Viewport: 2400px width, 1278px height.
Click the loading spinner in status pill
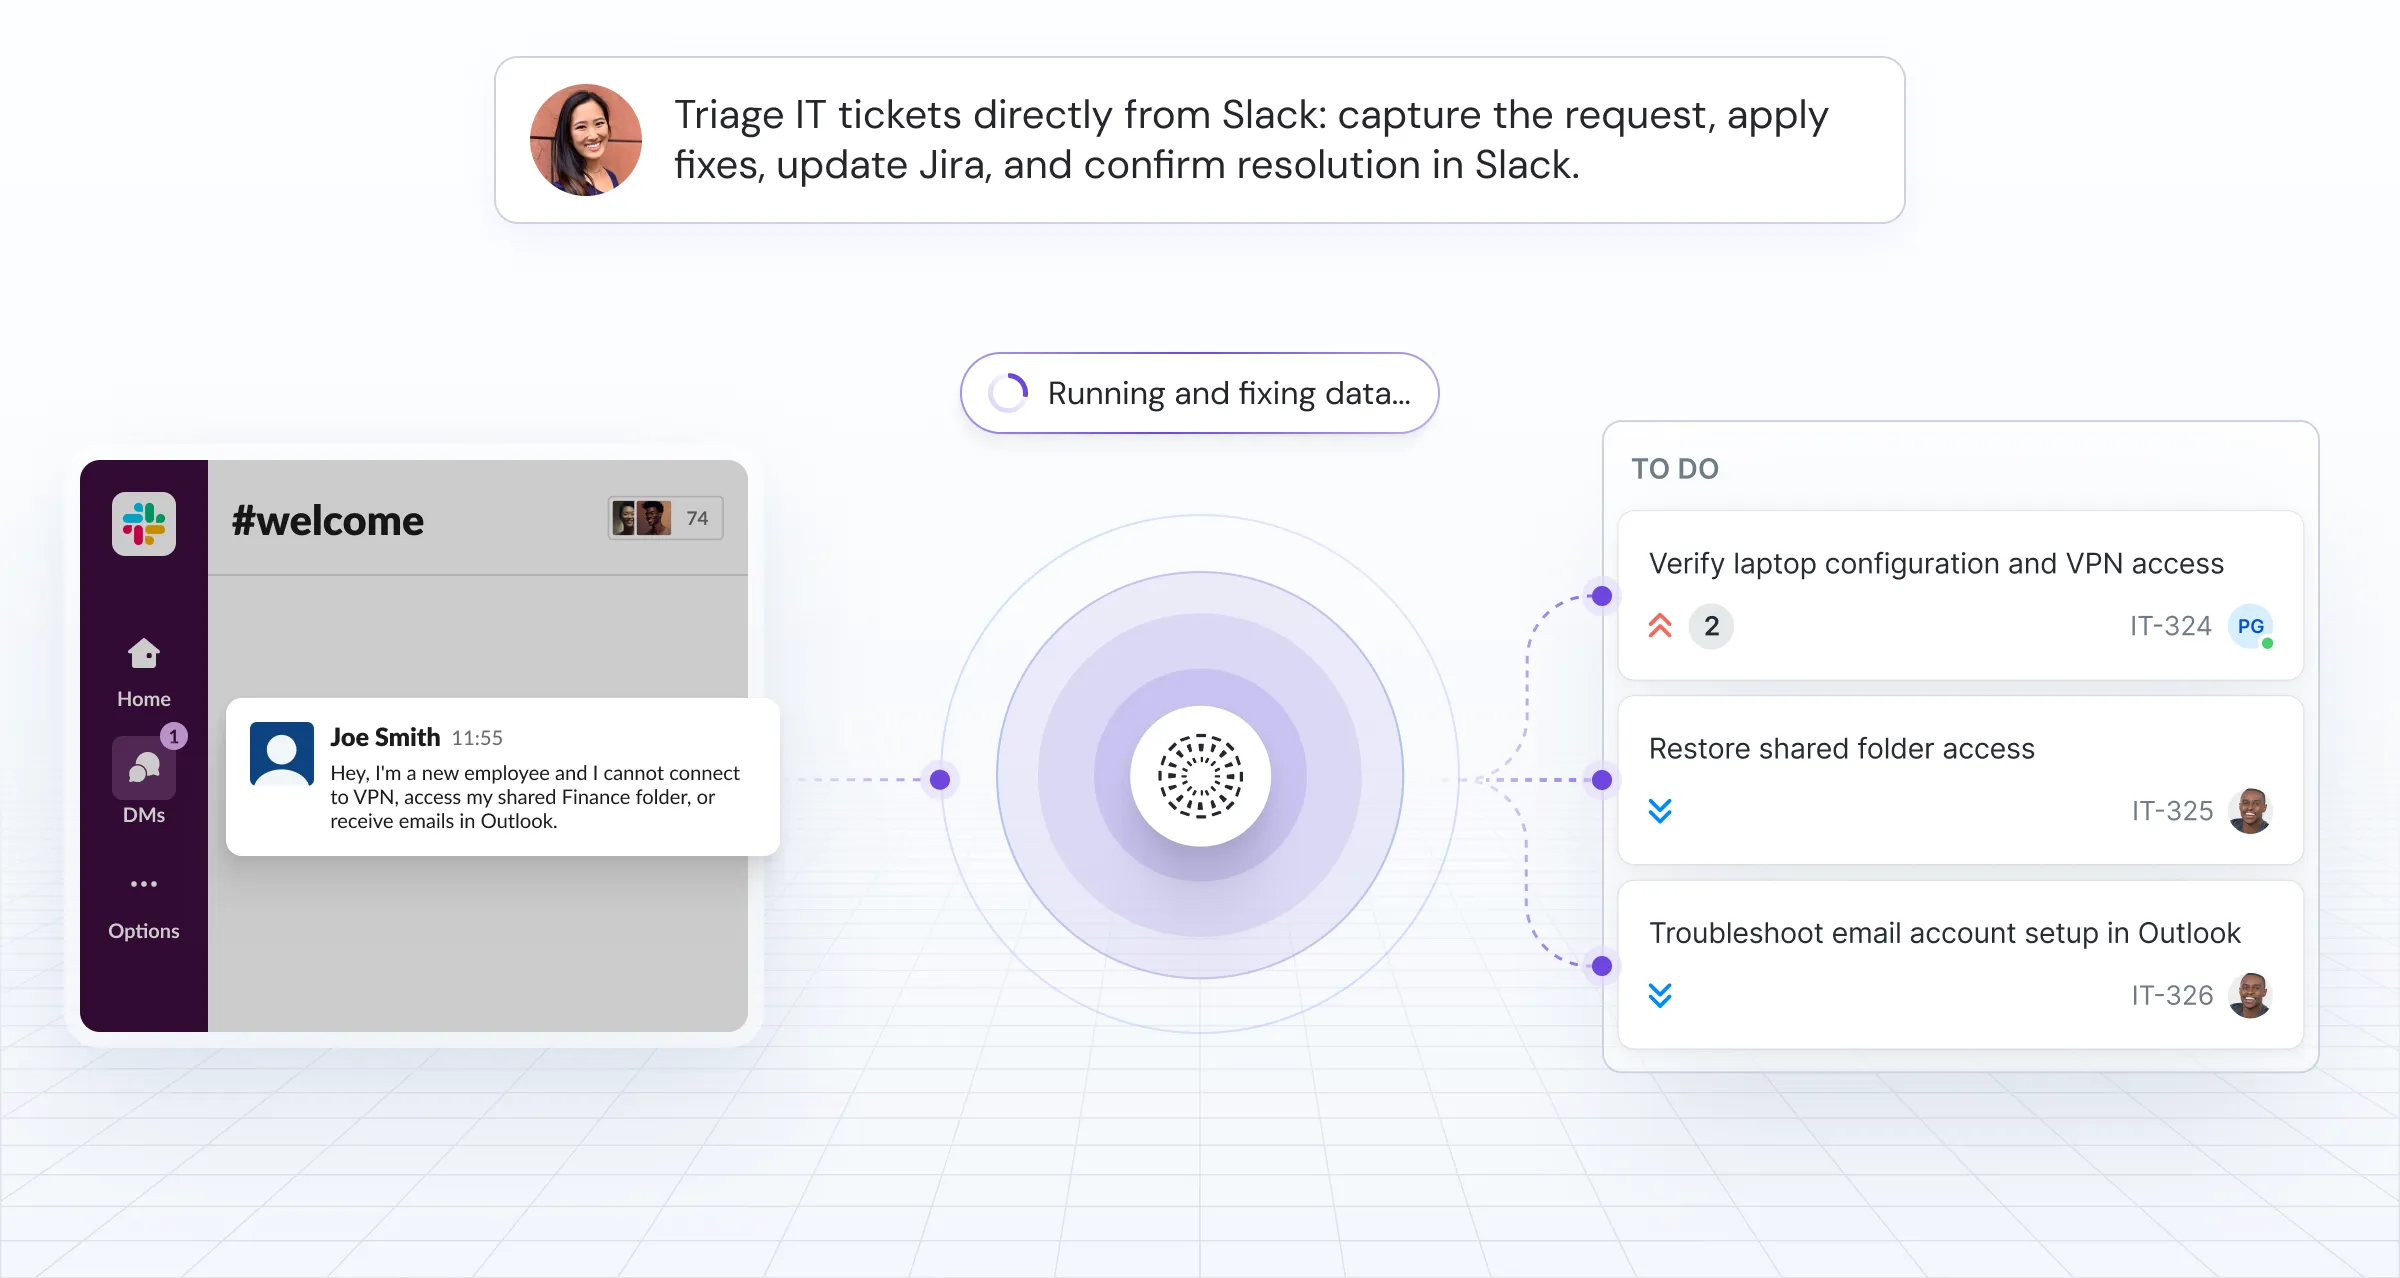click(x=1008, y=393)
